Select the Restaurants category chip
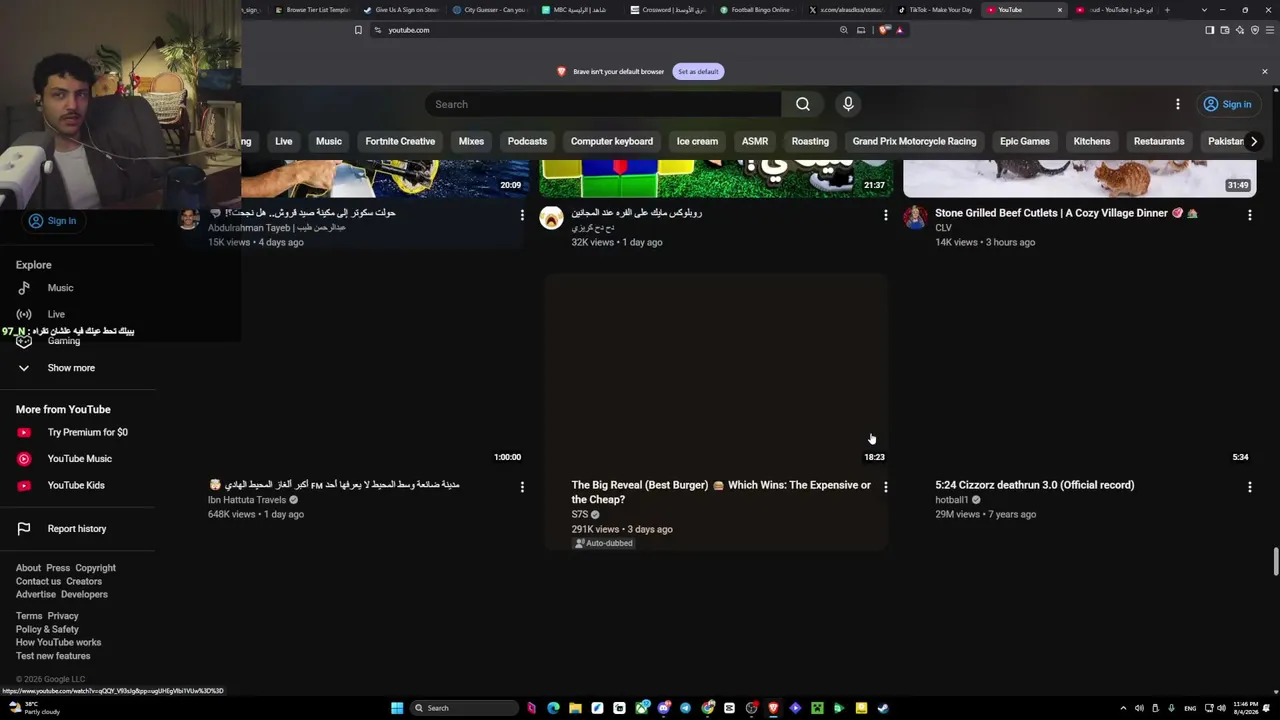Viewport: 1280px width, 720px height. coord(1159,141)
